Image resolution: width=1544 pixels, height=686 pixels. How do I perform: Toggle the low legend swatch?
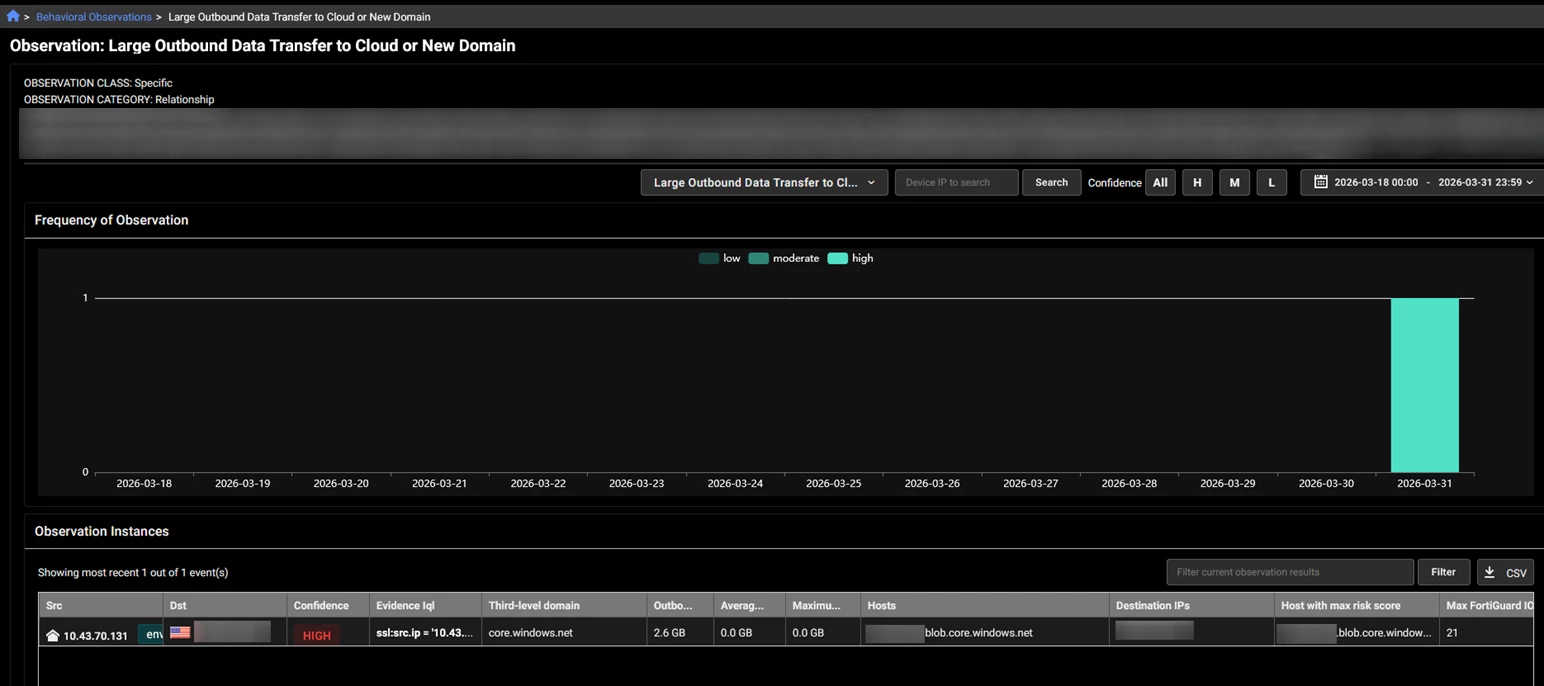pos(708,258)
